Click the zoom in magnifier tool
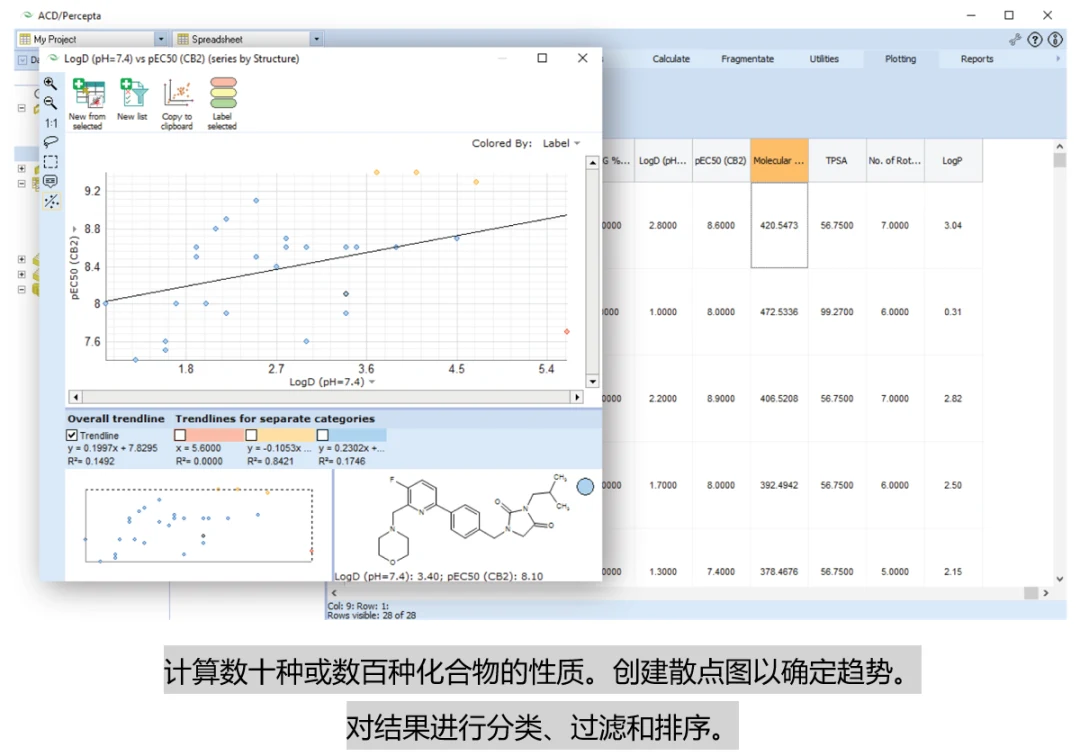 point(50,83)
